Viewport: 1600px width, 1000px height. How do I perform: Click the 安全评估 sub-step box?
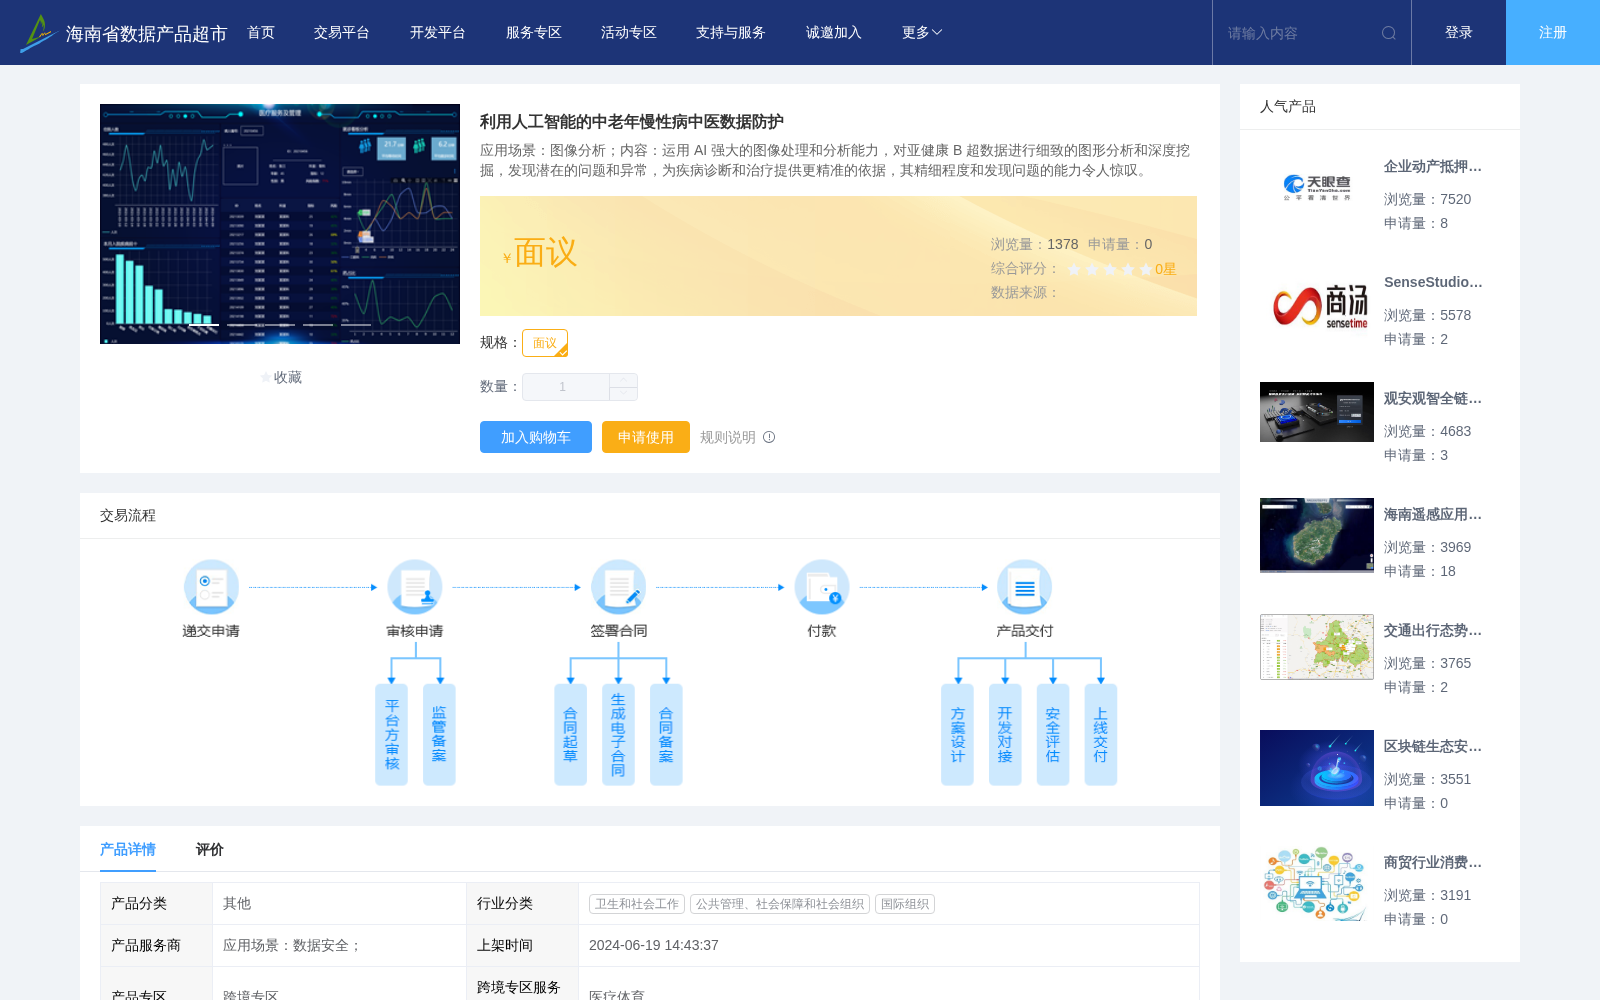pos(1053,735)
